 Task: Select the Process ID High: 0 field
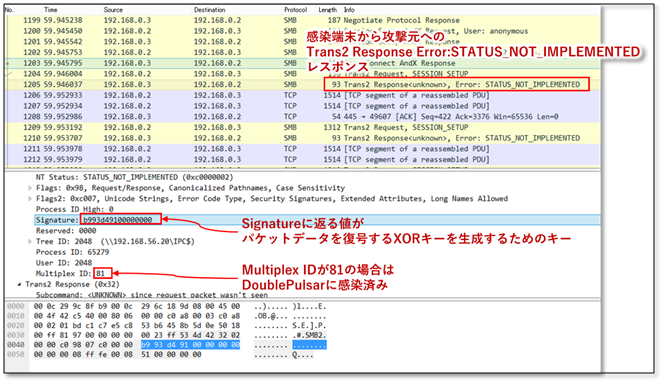[x=75, y=209]
